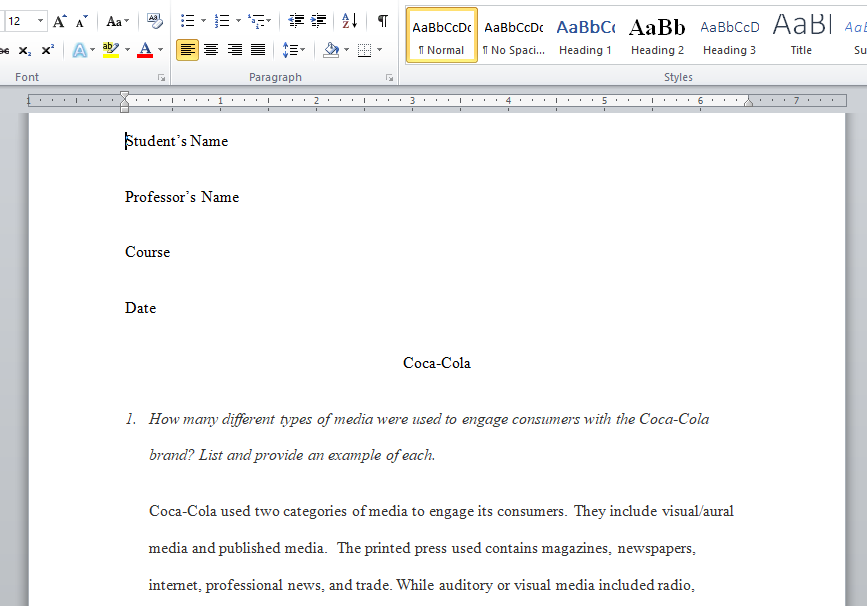Expand the line spacing dropdown arrow

(x=302, y=50)
